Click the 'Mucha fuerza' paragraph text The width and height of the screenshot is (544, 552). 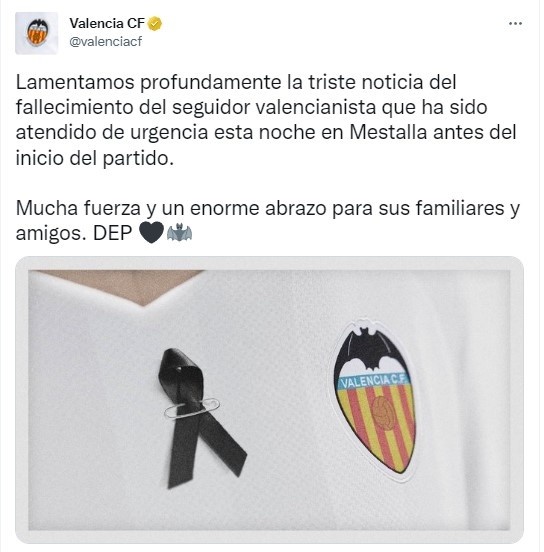point(268,220)
